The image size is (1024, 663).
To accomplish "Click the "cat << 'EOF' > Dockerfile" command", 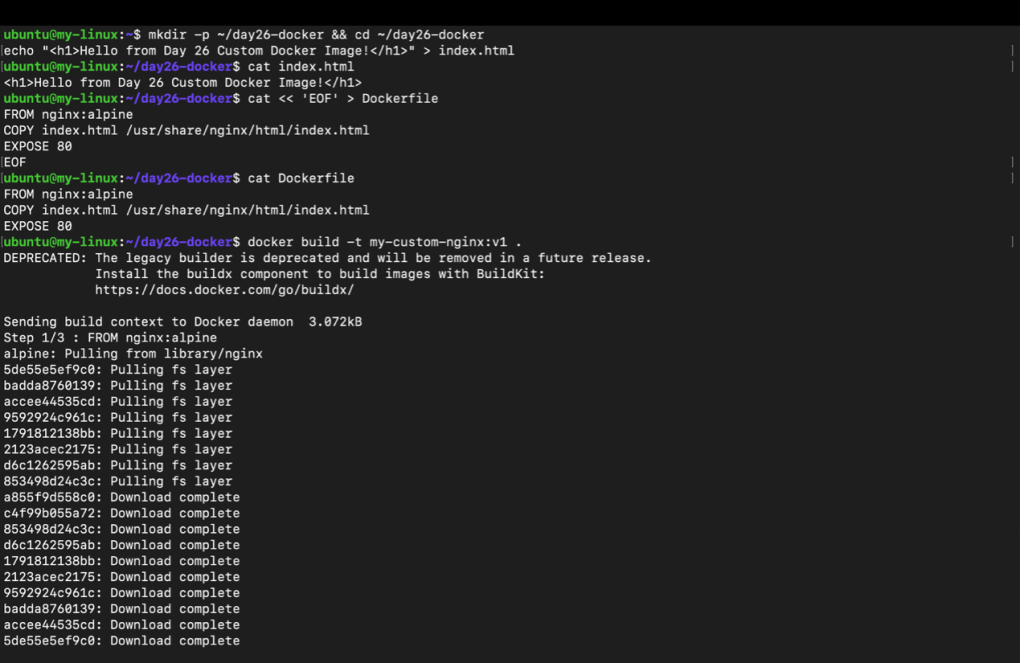I will click(x=343, y=99).
